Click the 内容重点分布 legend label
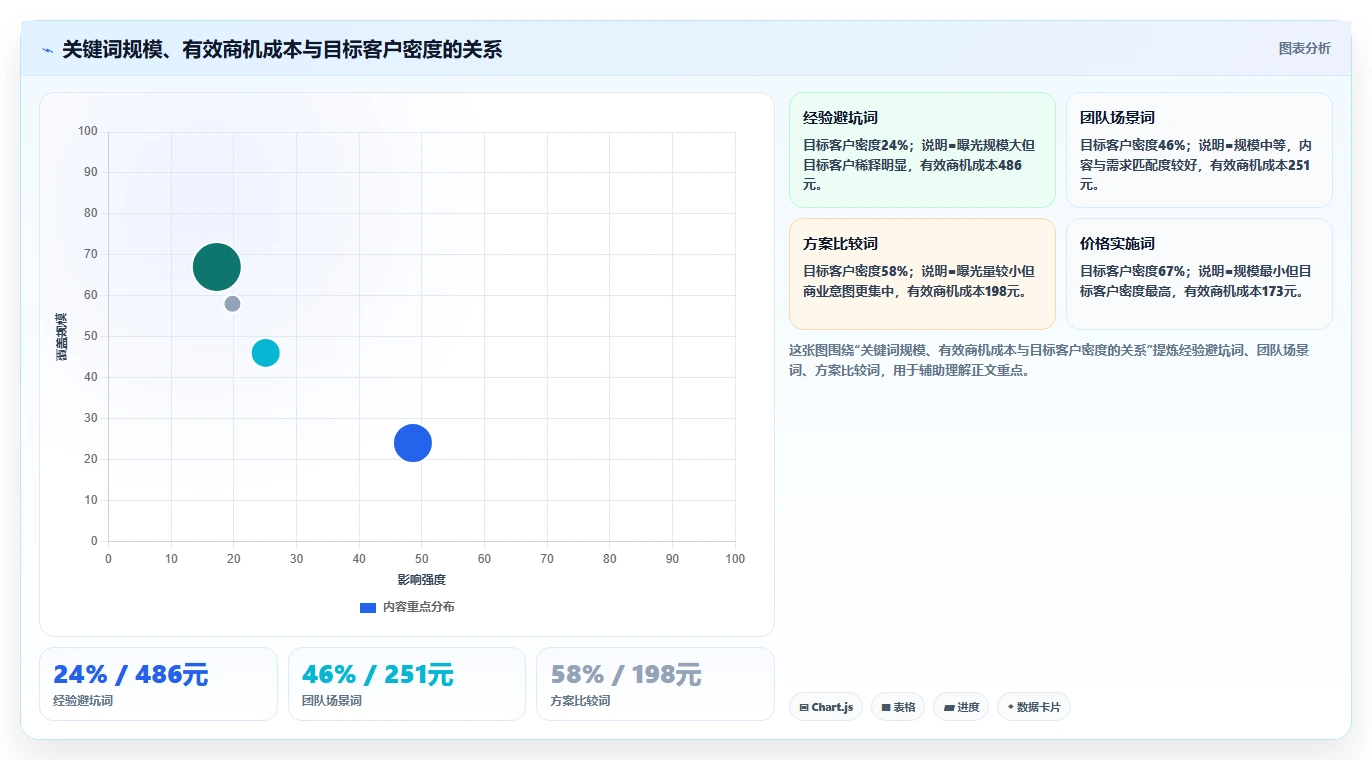 [418, 607]
